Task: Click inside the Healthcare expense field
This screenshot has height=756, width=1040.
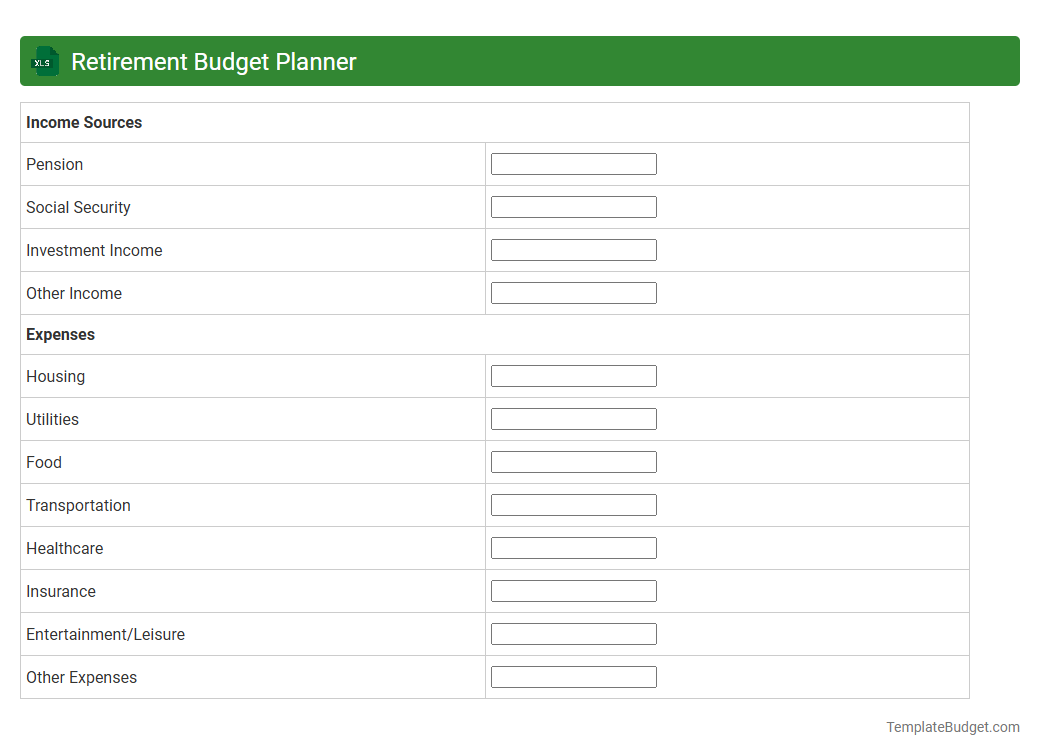Action: coord(573,547)
